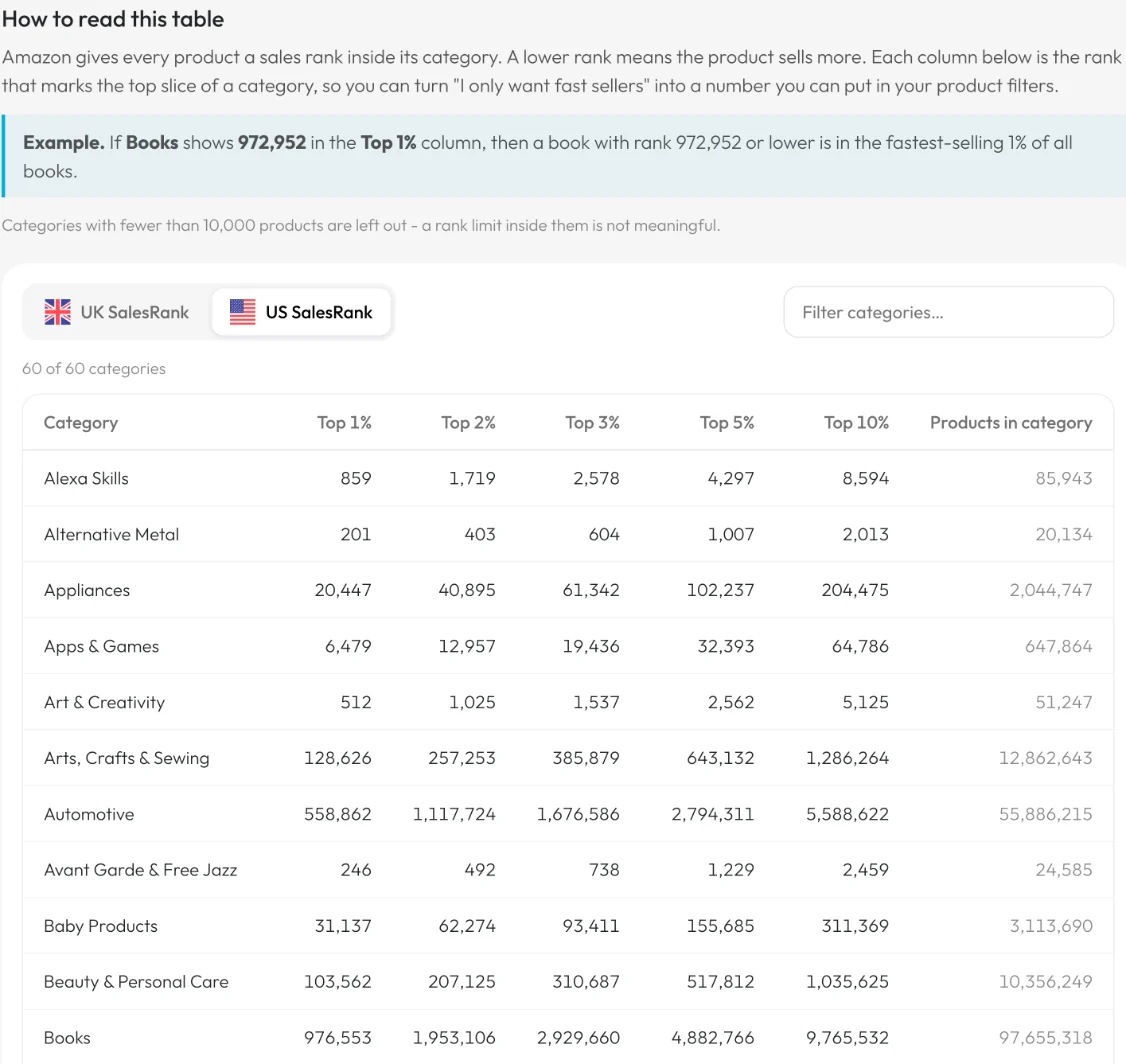Select the Baby Products row label

click(101, 926)
